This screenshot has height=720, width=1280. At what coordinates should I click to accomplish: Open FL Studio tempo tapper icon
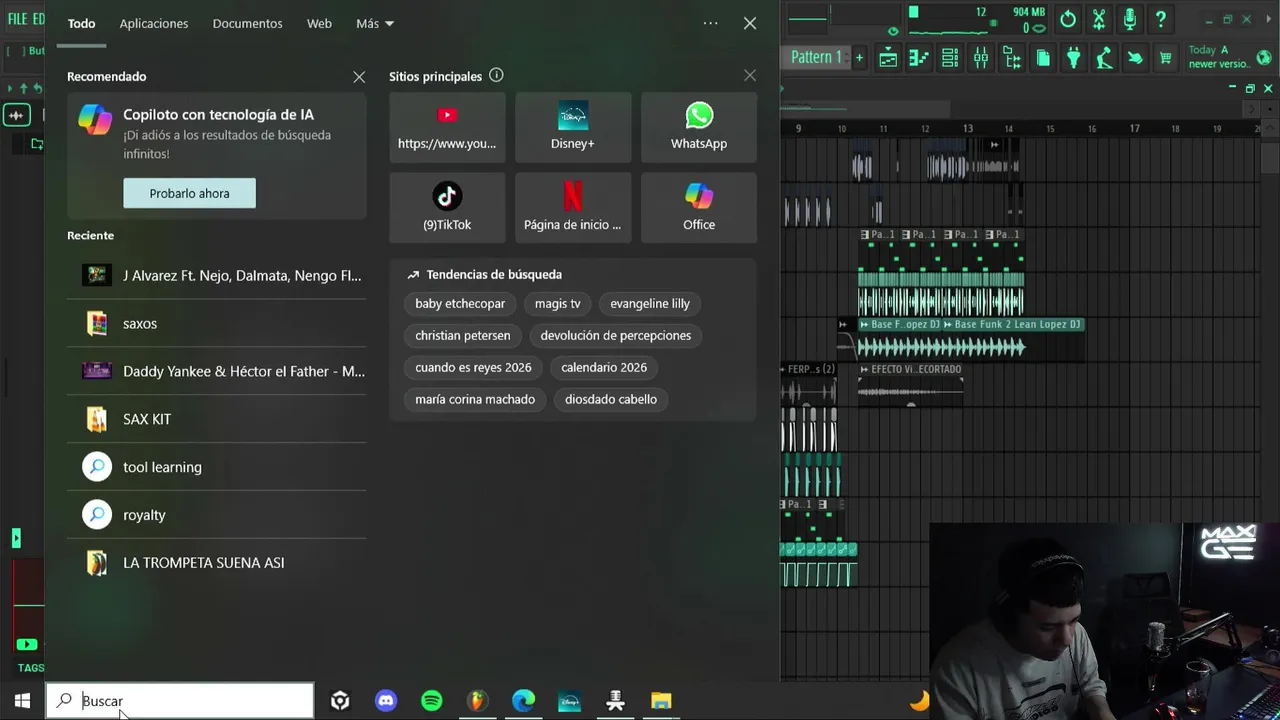pyautogui.click(x=1104, y=58)
